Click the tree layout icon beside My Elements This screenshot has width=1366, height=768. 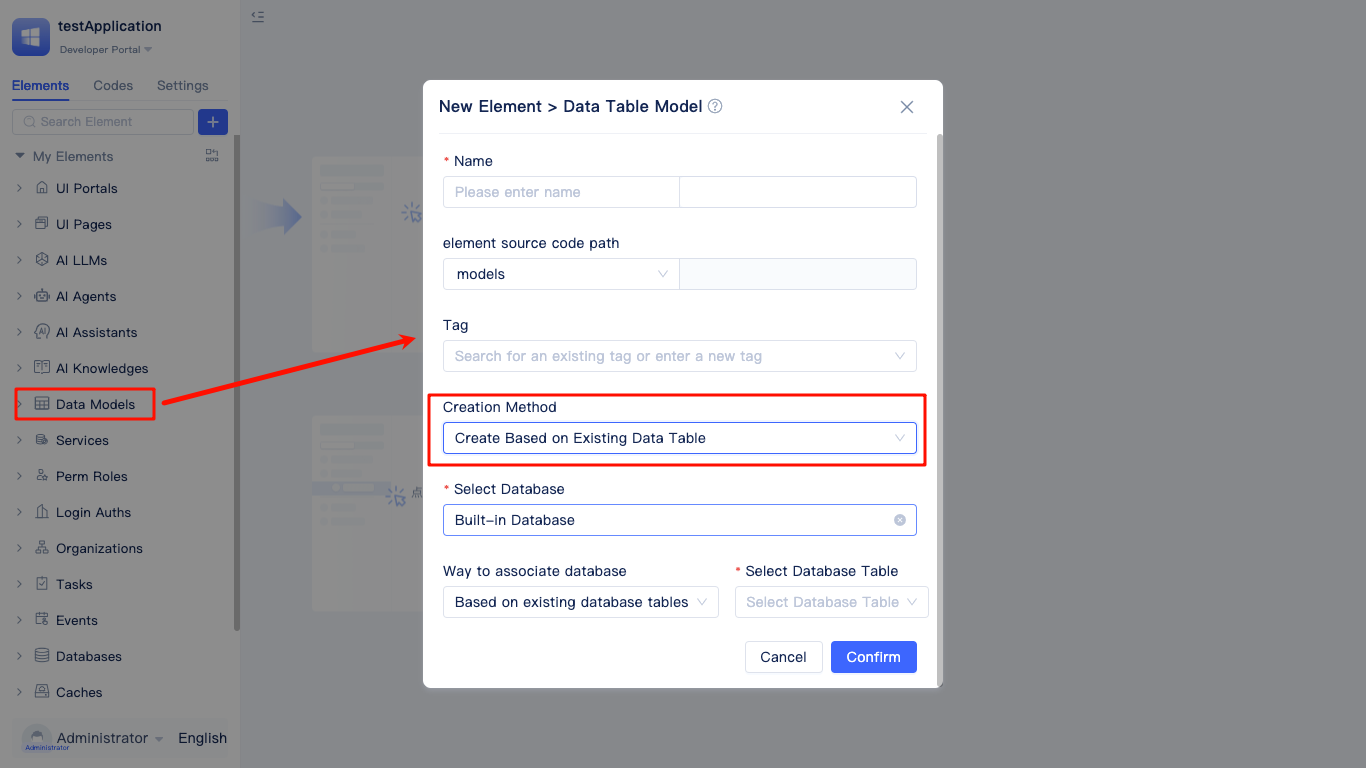click(x=212, y=156)
